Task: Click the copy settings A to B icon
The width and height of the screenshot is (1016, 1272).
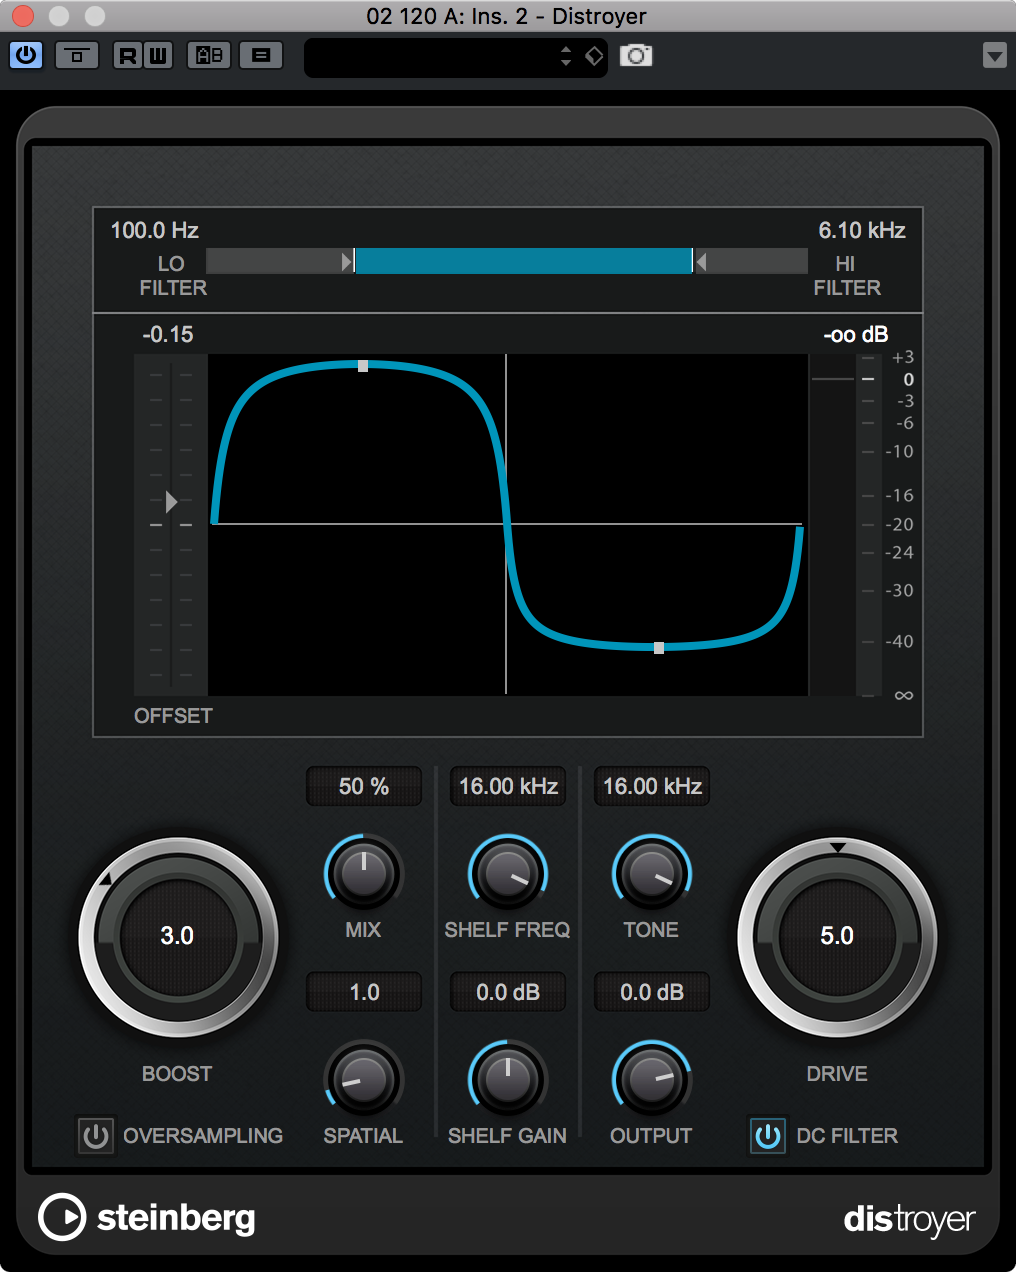Action: (261, 55)
